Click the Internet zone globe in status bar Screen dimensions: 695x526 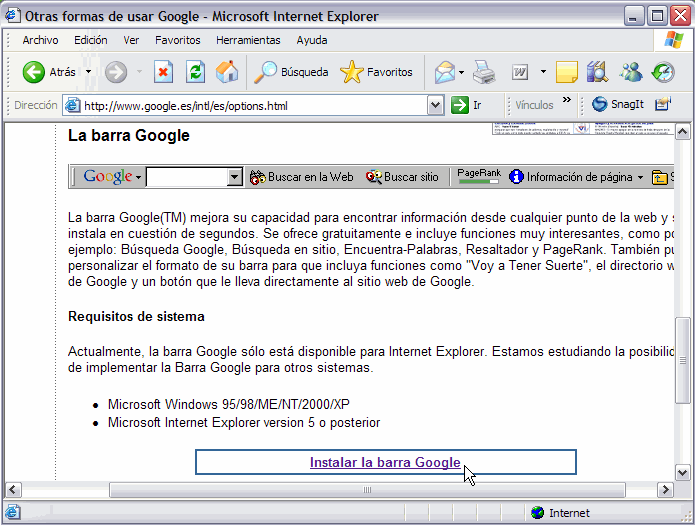point(538,513)
